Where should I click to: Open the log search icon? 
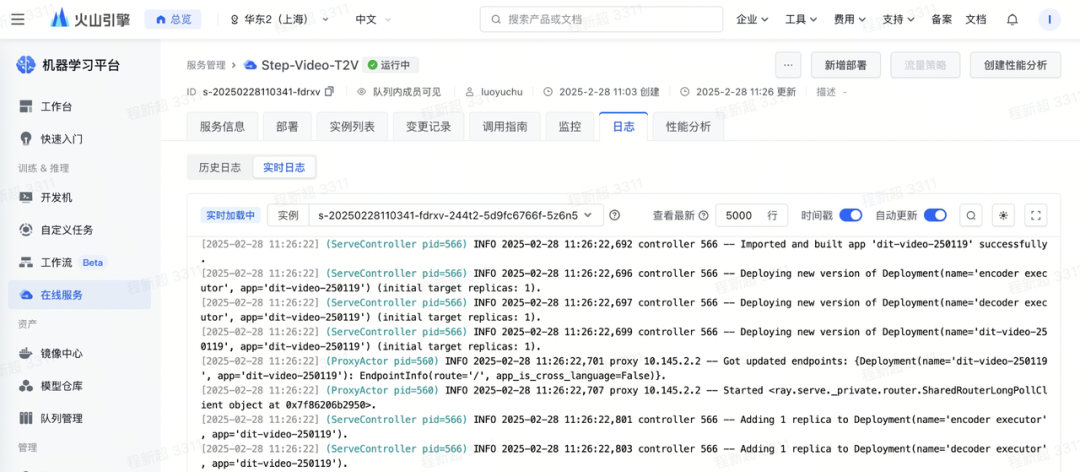(x=971, y=216)
